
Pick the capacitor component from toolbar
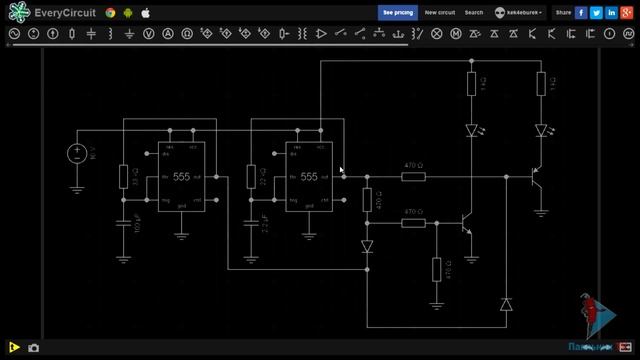click(91, 33)
